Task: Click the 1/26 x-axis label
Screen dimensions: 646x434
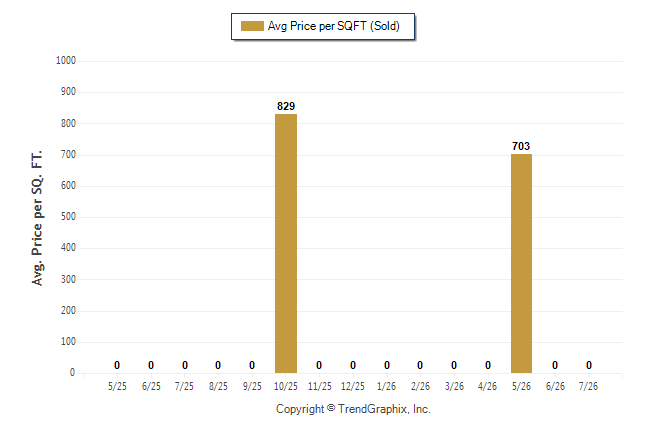Action: click(386, 386)
